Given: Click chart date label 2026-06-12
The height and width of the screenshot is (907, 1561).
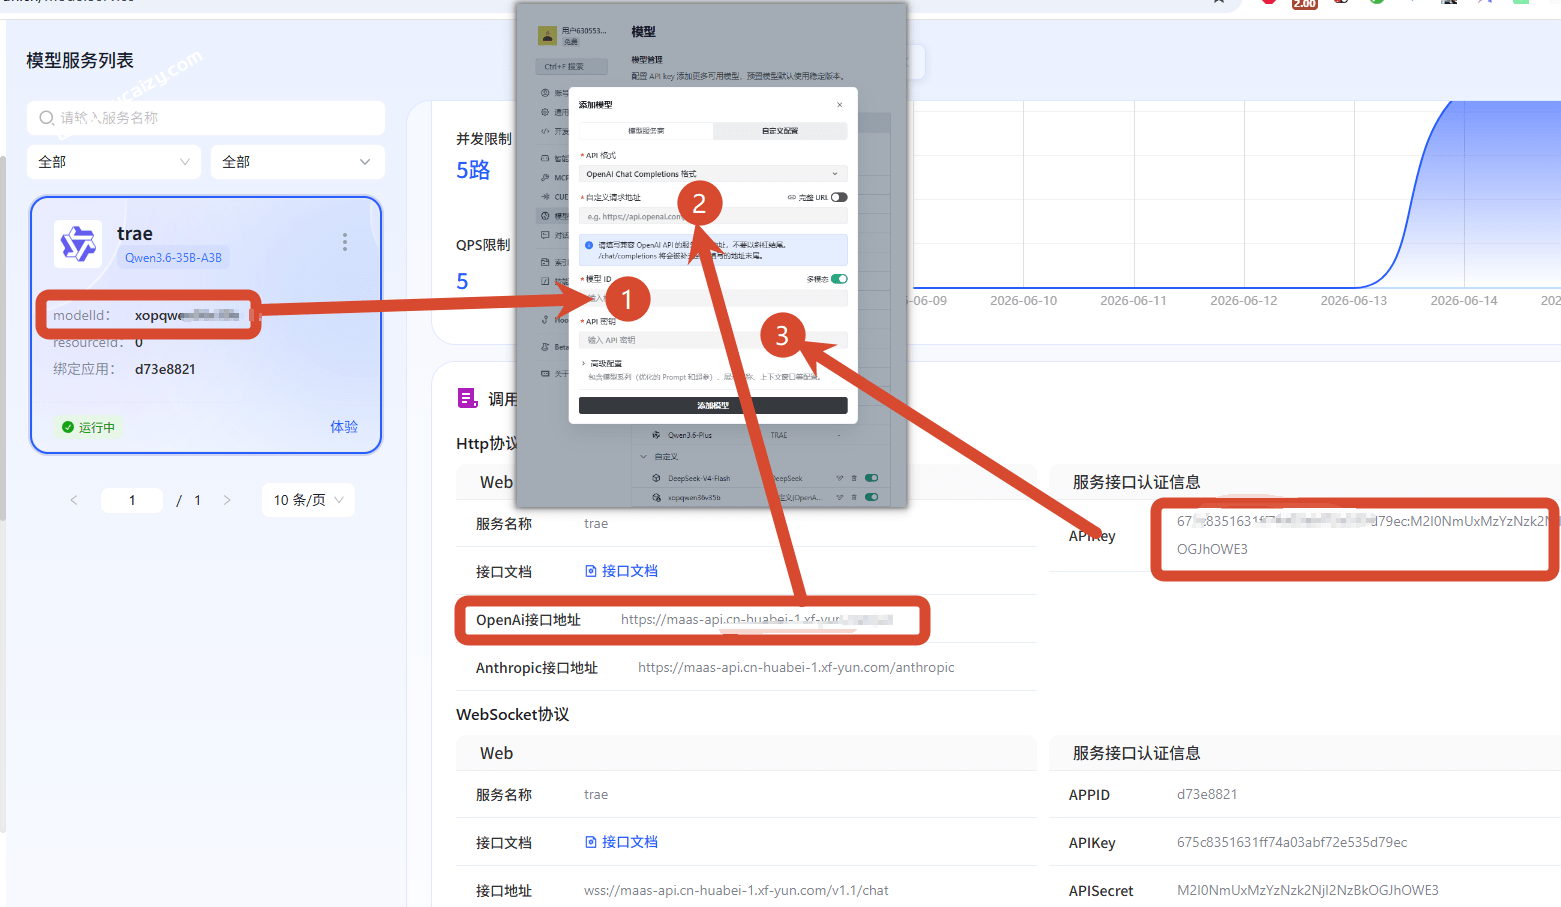Looking at the screenshot, I should click(1244, 301).
